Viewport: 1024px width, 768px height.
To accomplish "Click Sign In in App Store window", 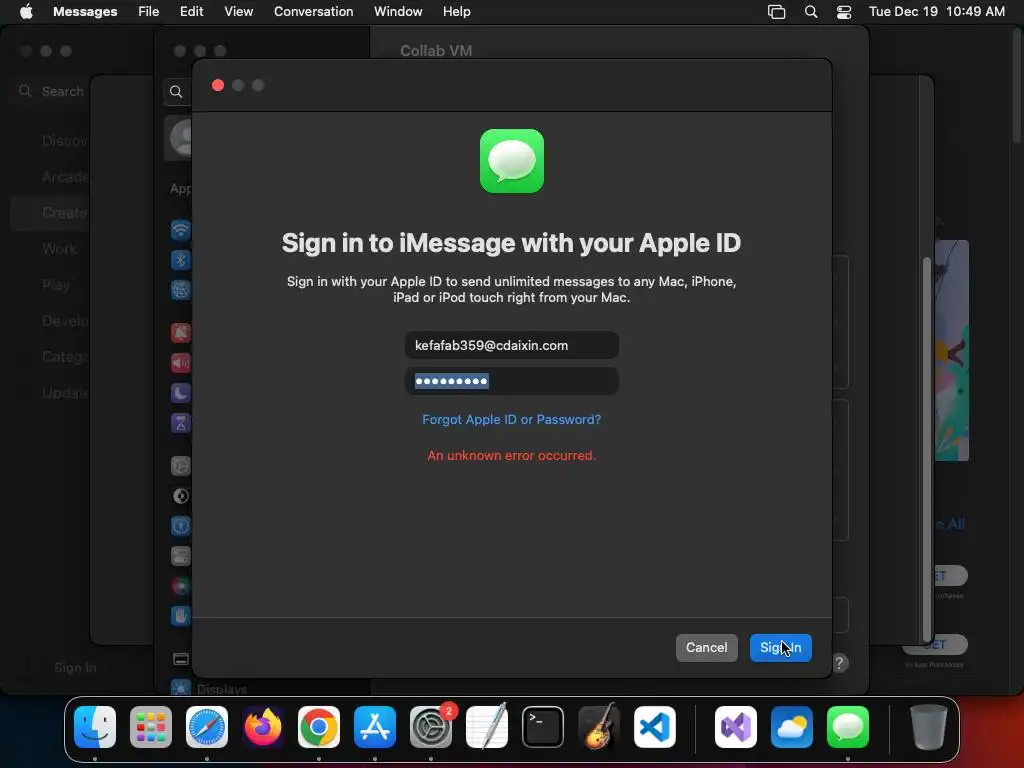I will [75, 667].
